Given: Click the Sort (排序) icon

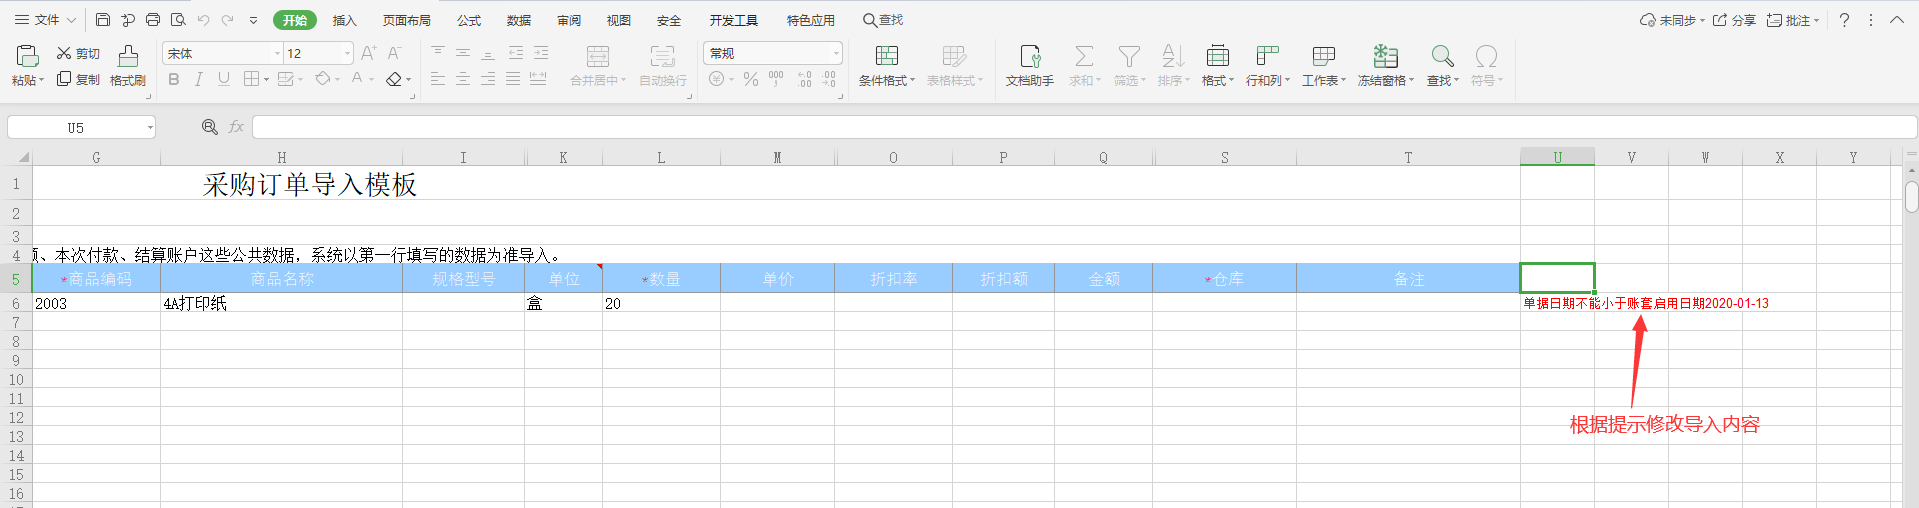Looking at the screenshot, I should 1173,66.
